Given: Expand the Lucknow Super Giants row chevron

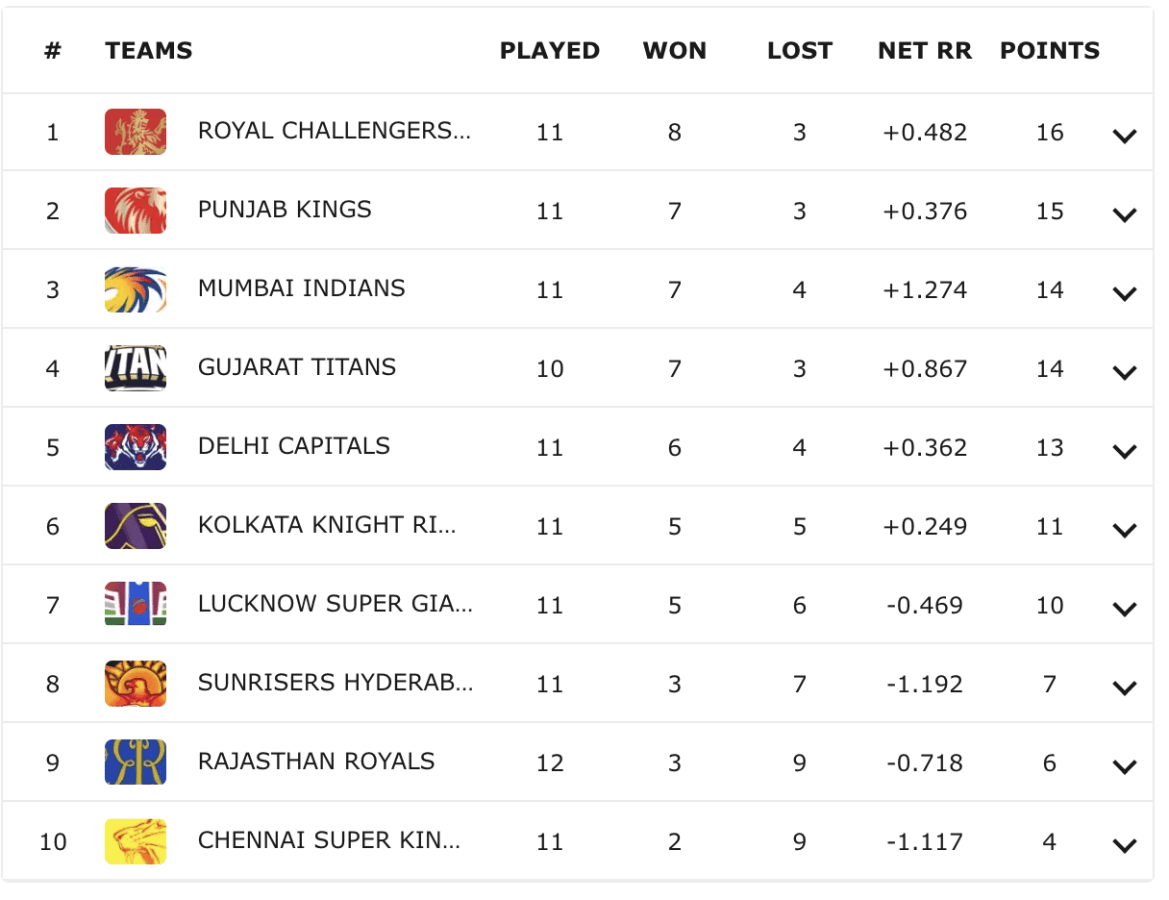Looking at the screenshot, I should [x=1124, y=609].
